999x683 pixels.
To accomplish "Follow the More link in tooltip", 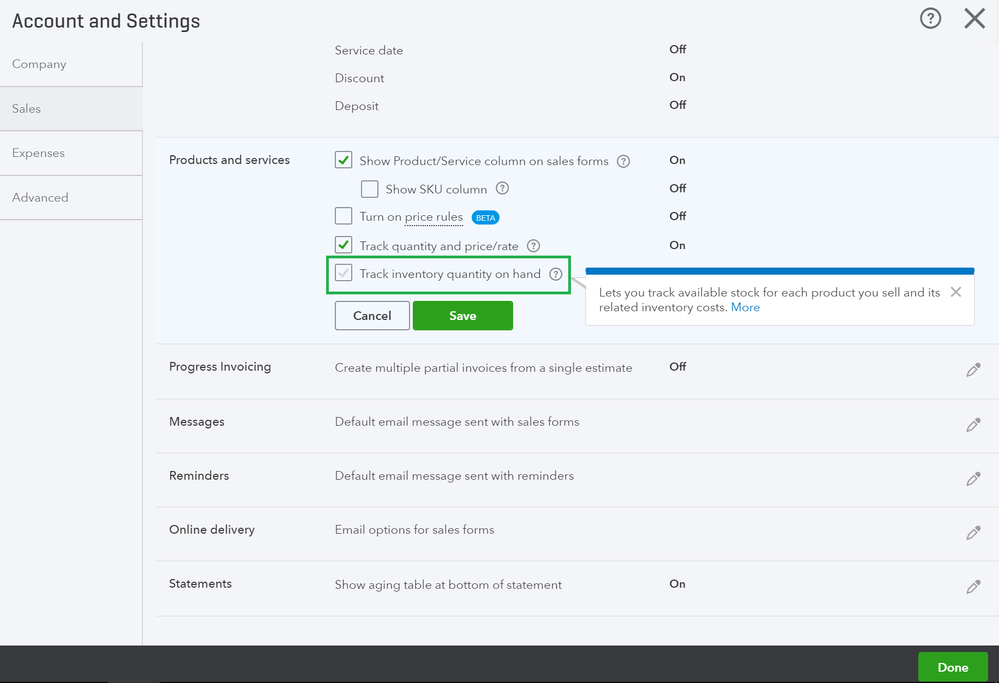I will click(x=745, y=308).
